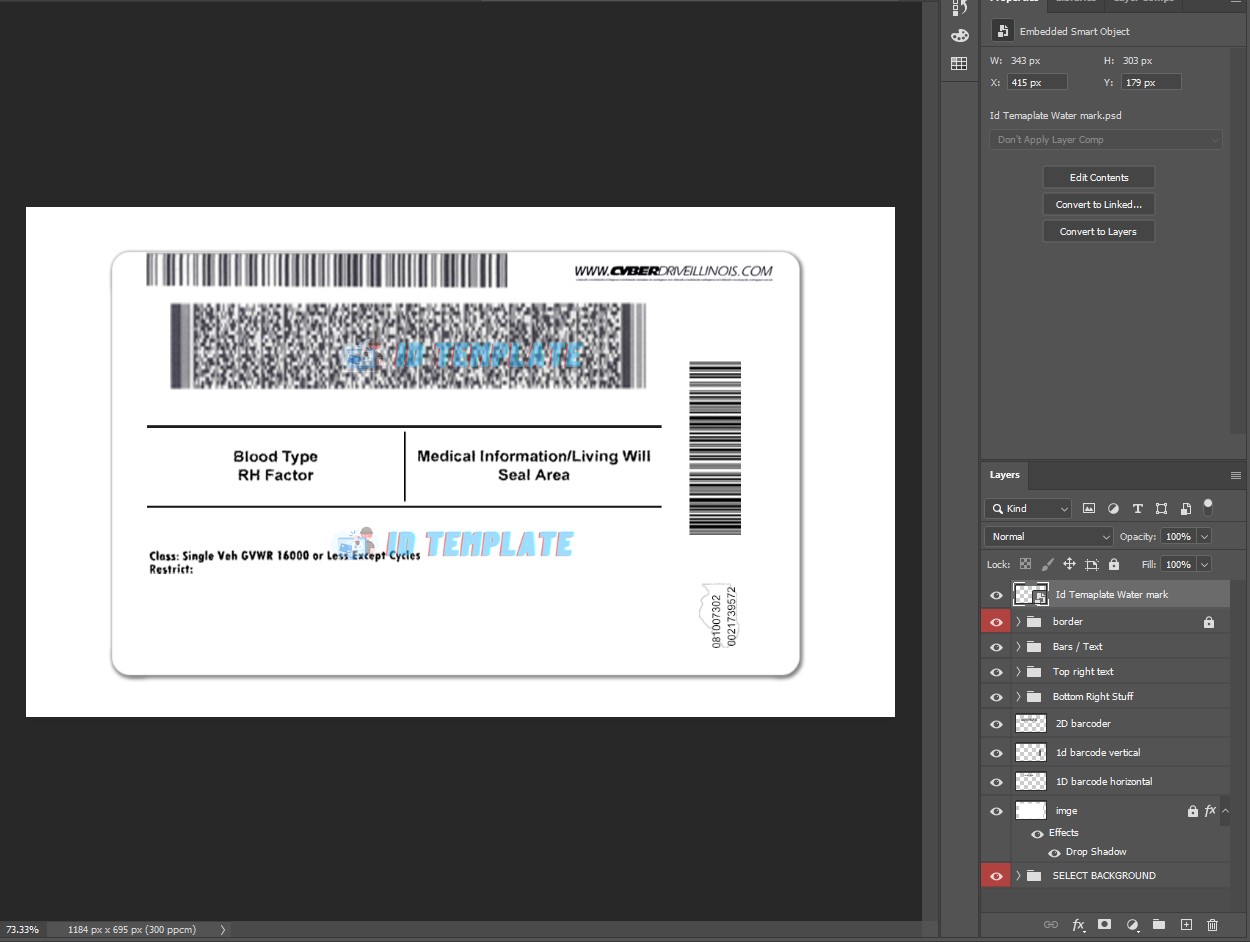The width and height of the screenshot is (1250, 942).
Task: Open the Normal blend mode dropdown
Action: coord(1049,537)
